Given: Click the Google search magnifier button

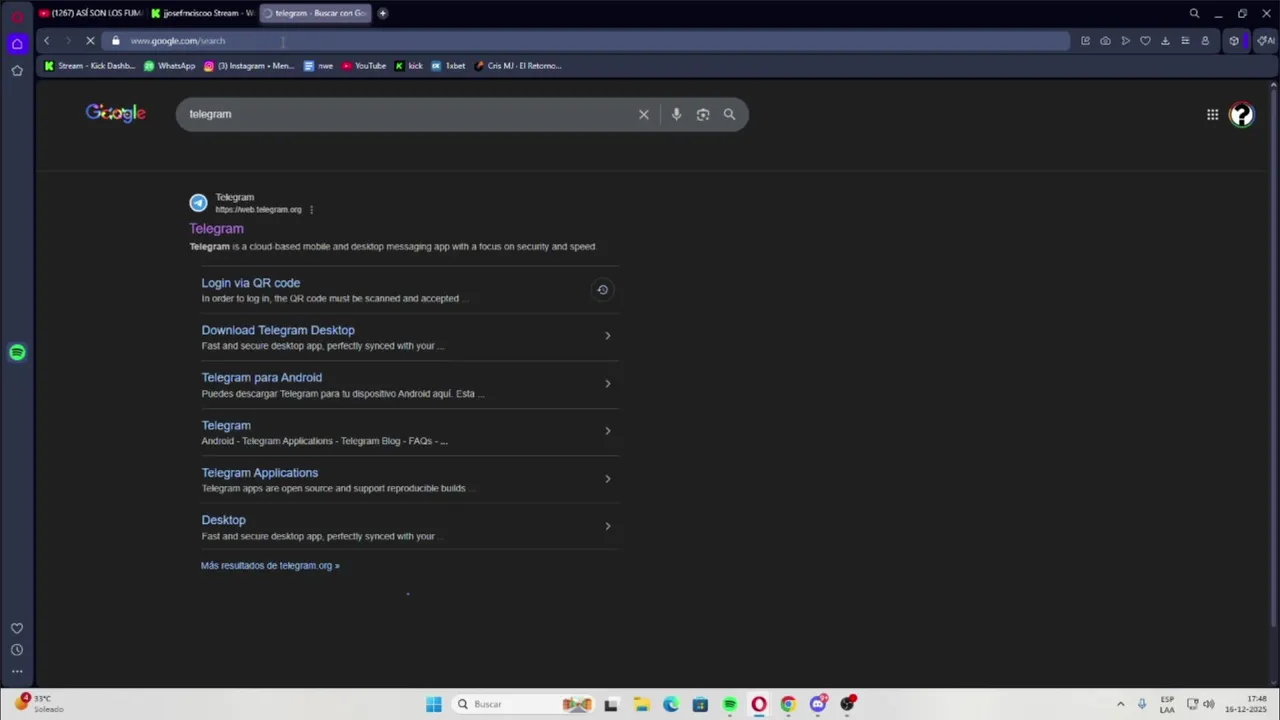Looking at the screenshot, I should click(x=729, y=114).
